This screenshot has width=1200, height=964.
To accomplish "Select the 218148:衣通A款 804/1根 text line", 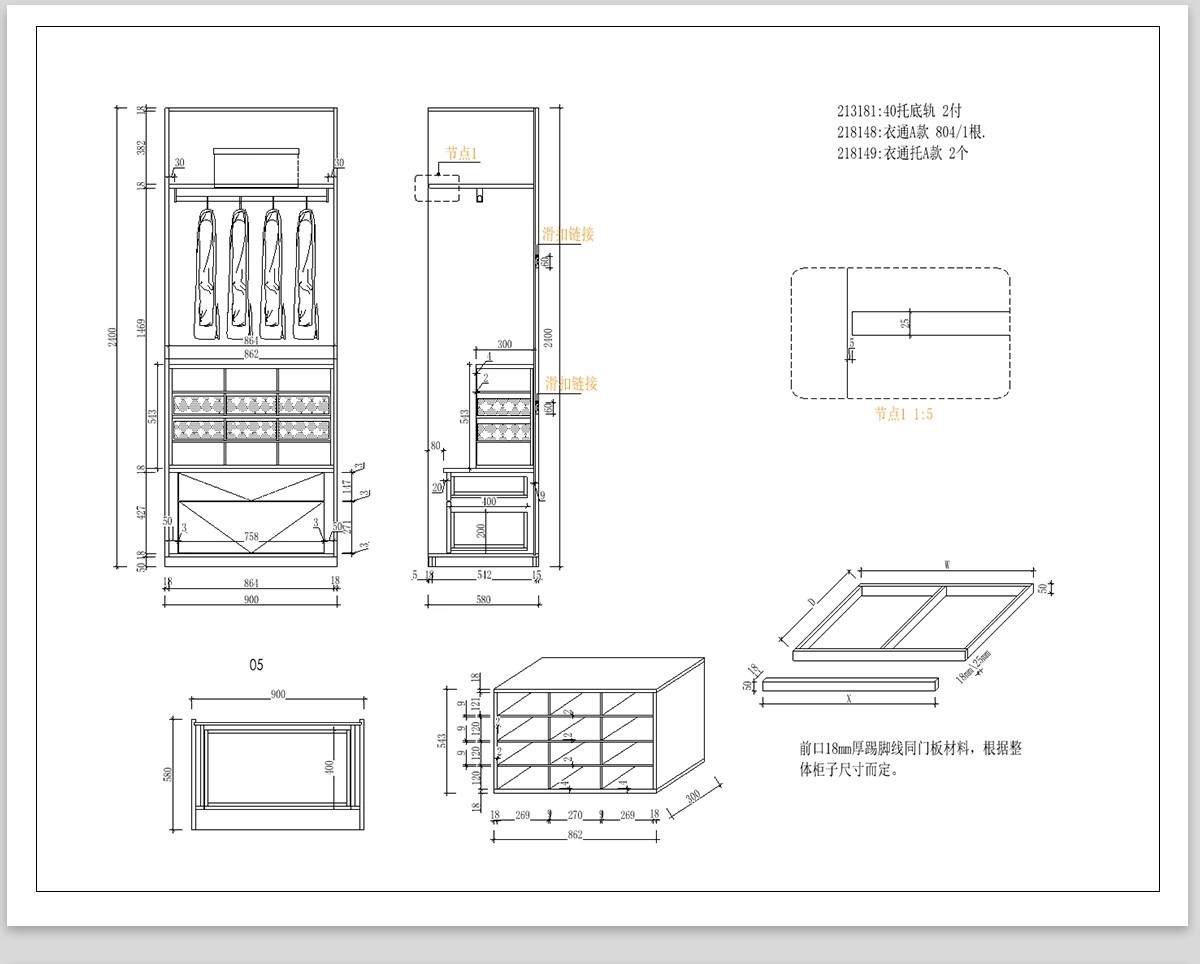I will (x=911, y=132).
